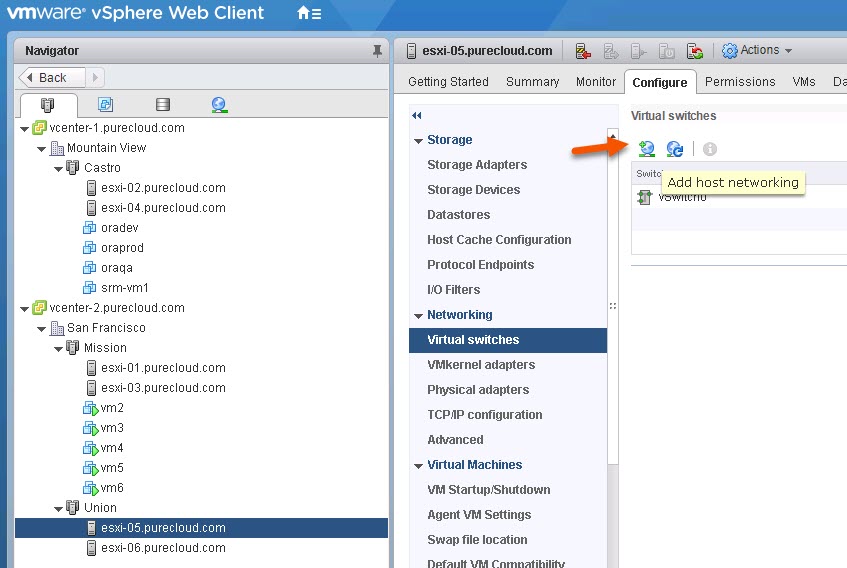The height and width of the screenshot is (568, 847).
Task: Click the vSwitch0 switch icon
Action: [644, 197]
